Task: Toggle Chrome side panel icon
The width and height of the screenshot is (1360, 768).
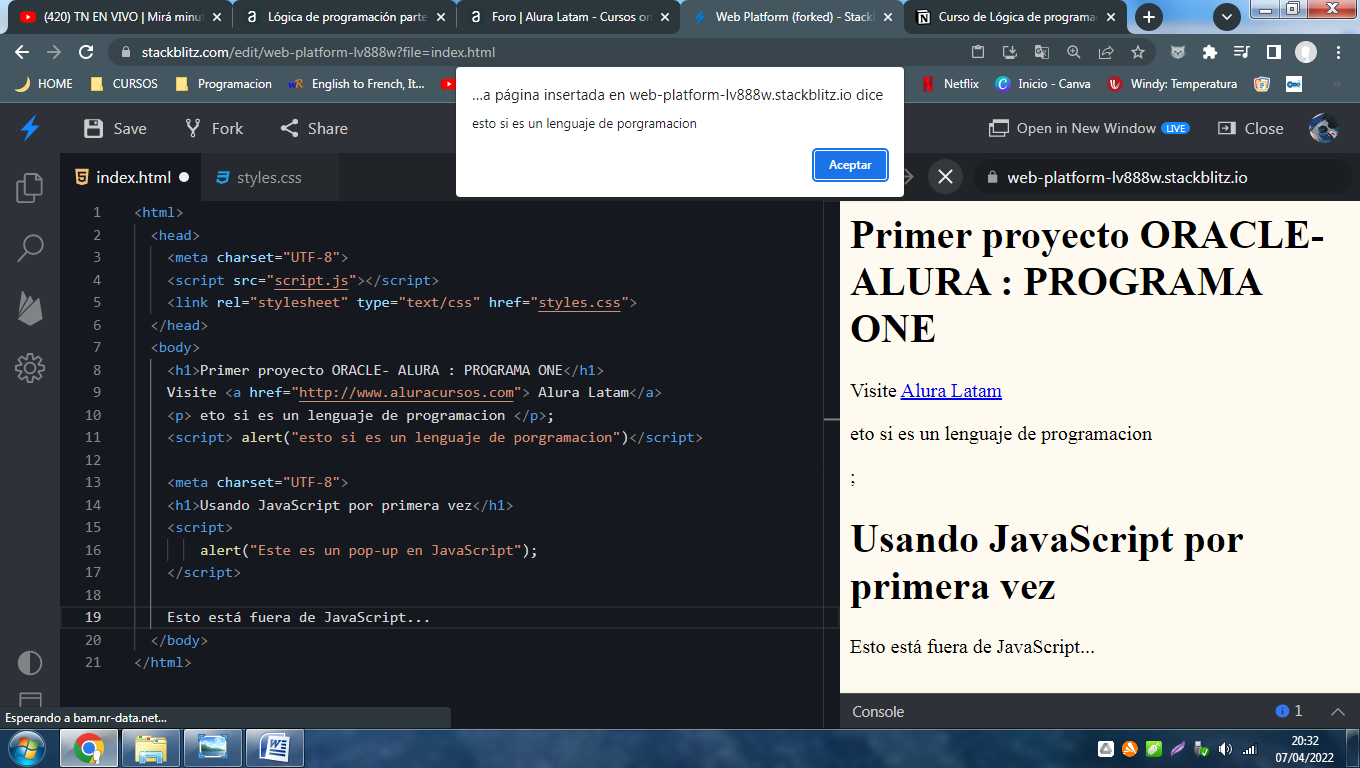Action: click(x=1273, y=52)
